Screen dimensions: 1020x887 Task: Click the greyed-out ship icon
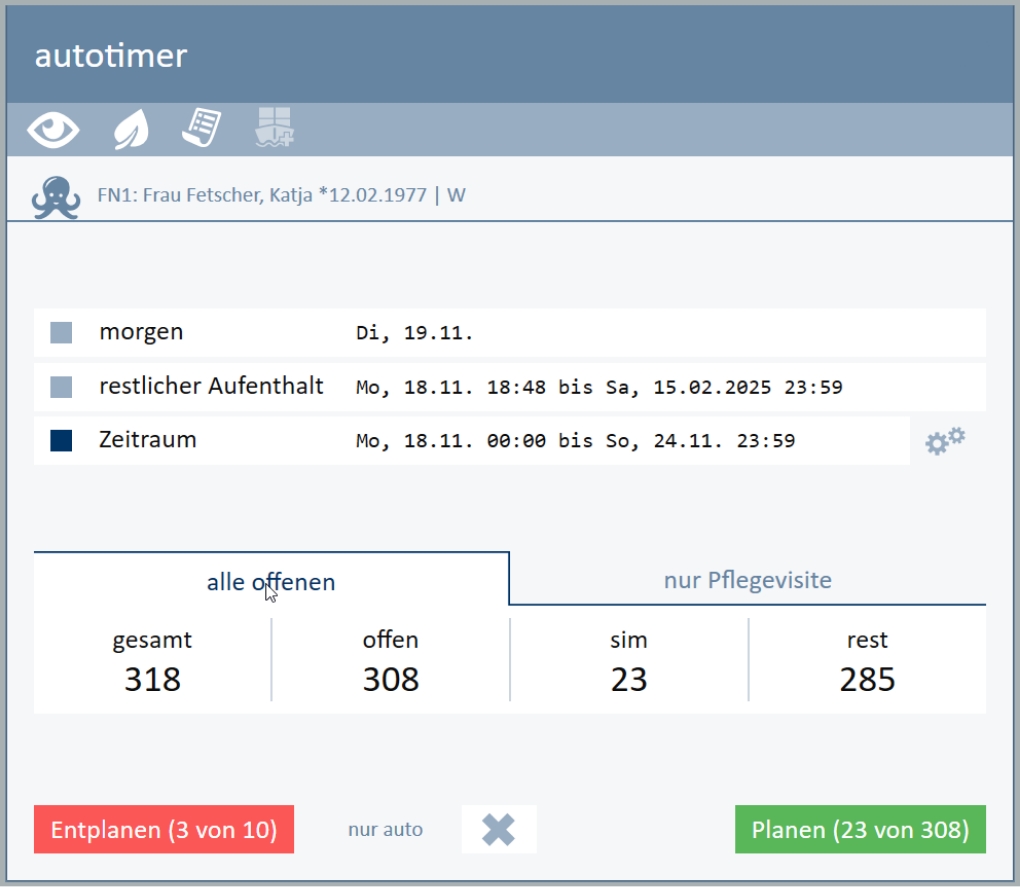[x=274, y=129]
